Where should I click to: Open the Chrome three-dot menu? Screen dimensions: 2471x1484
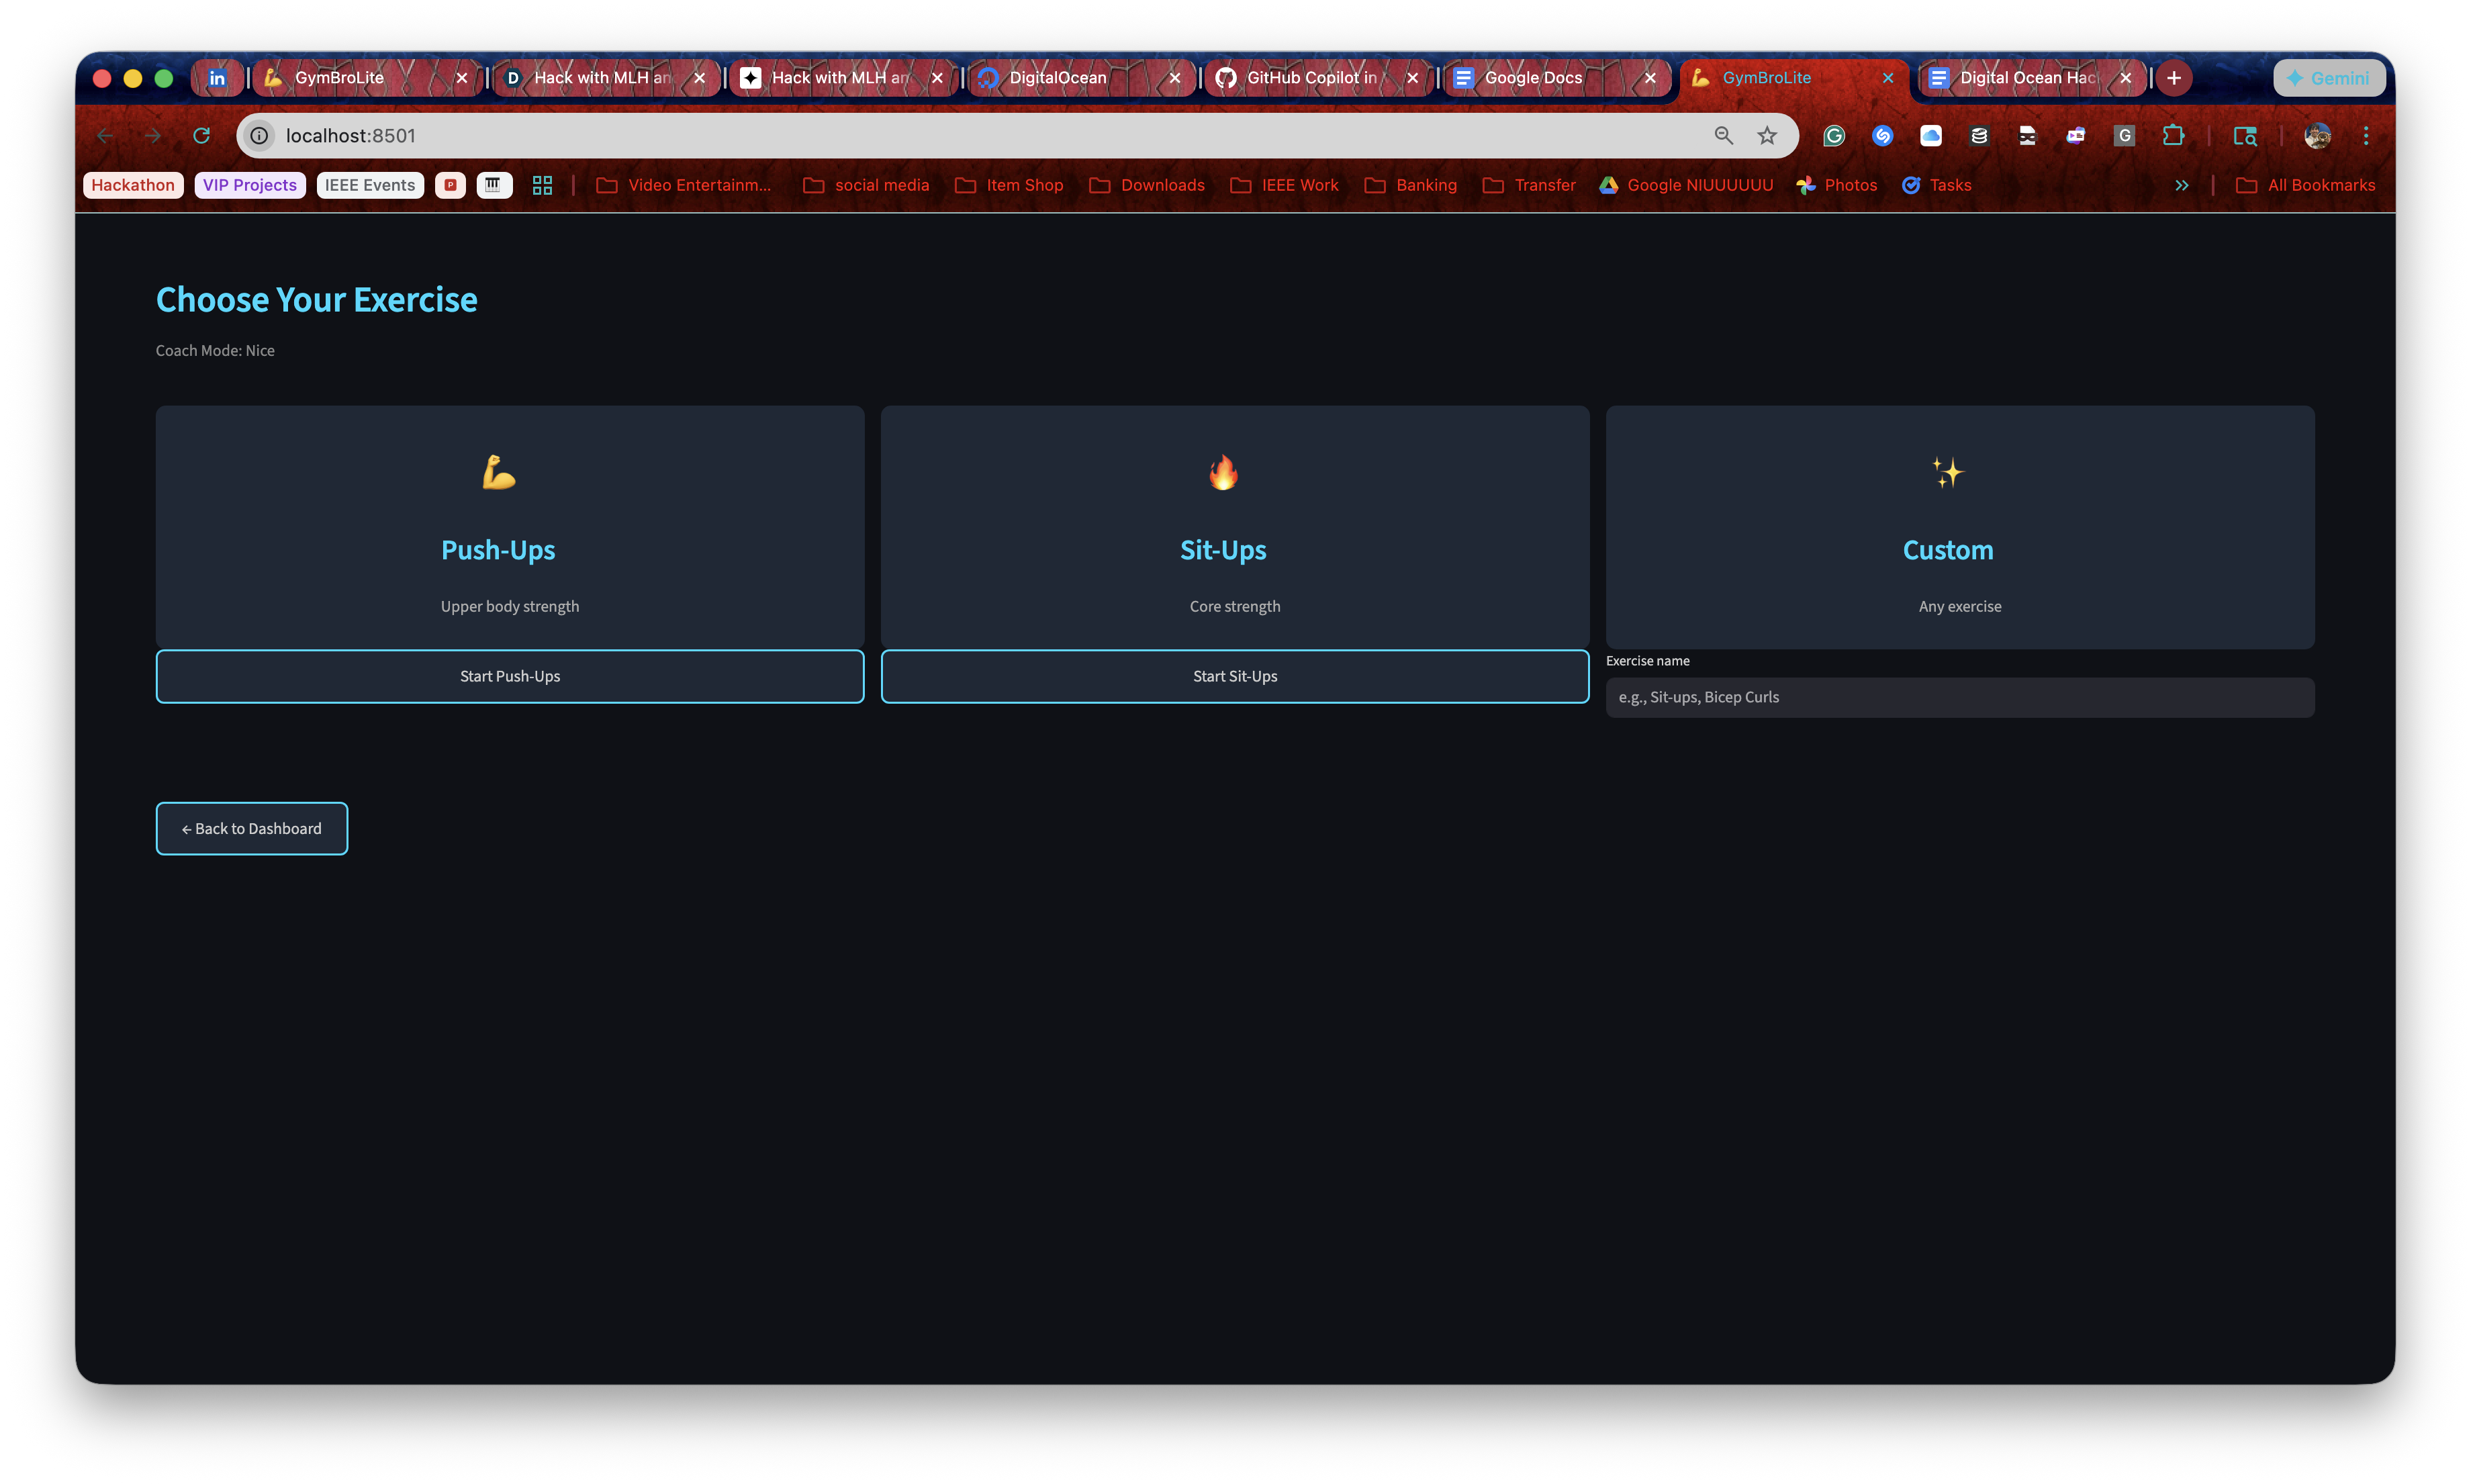pos(2365,136)
